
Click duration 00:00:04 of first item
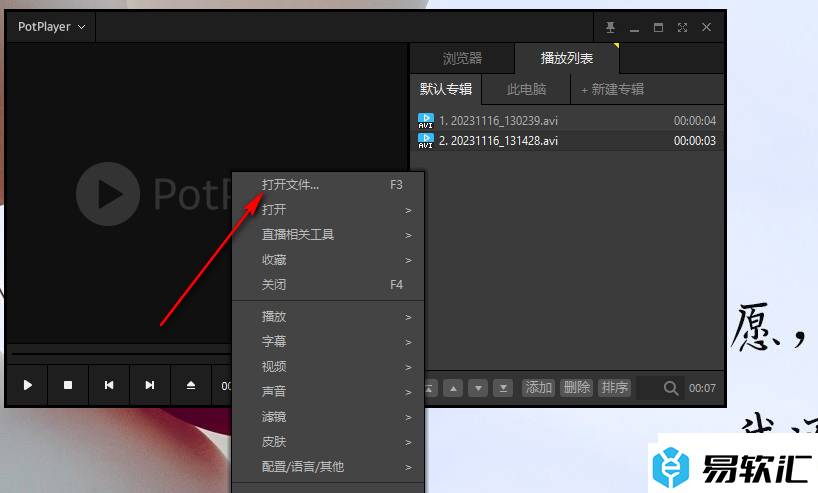[694, 121]
